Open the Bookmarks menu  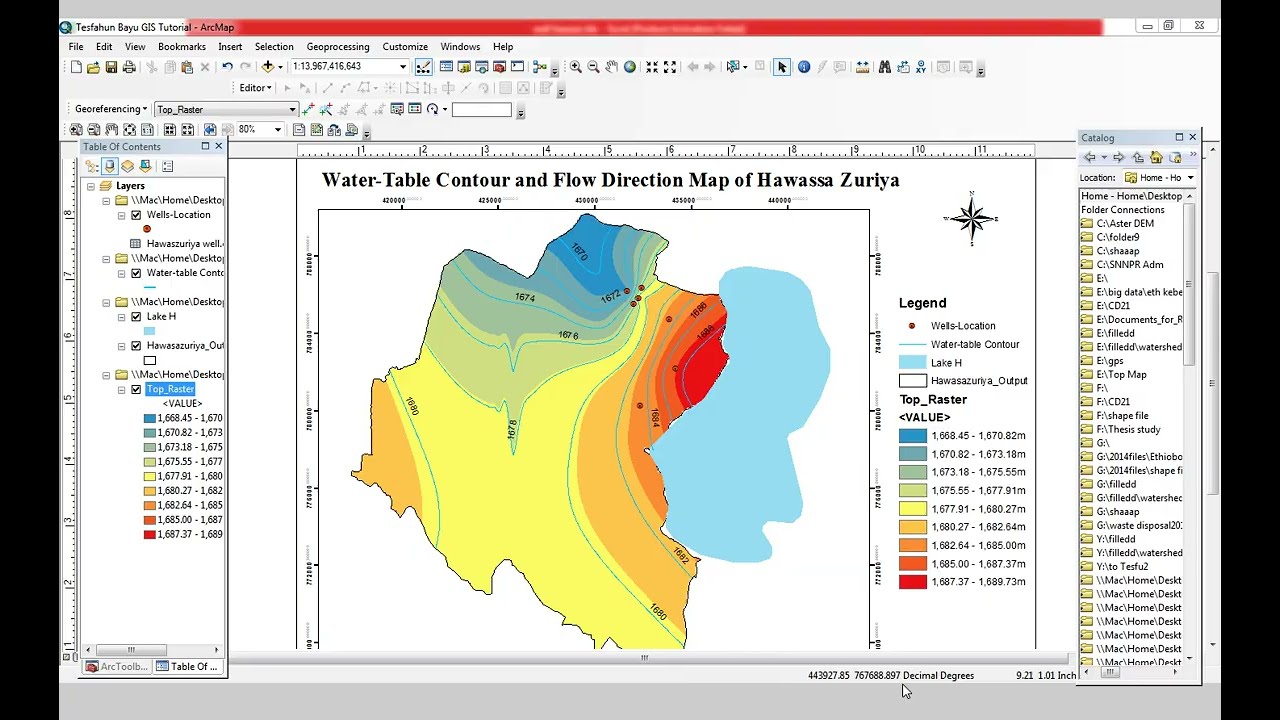[x=182, y=47]
